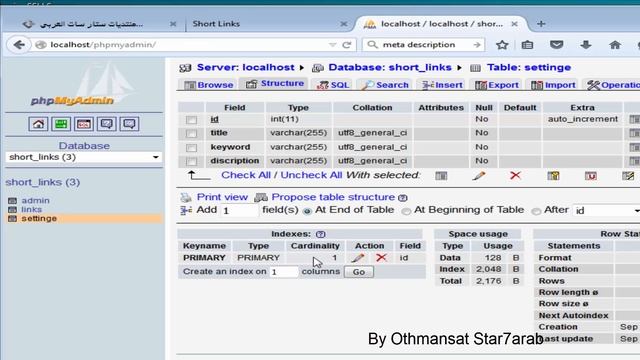Open the short_links database dropdown

pos(84,157)
